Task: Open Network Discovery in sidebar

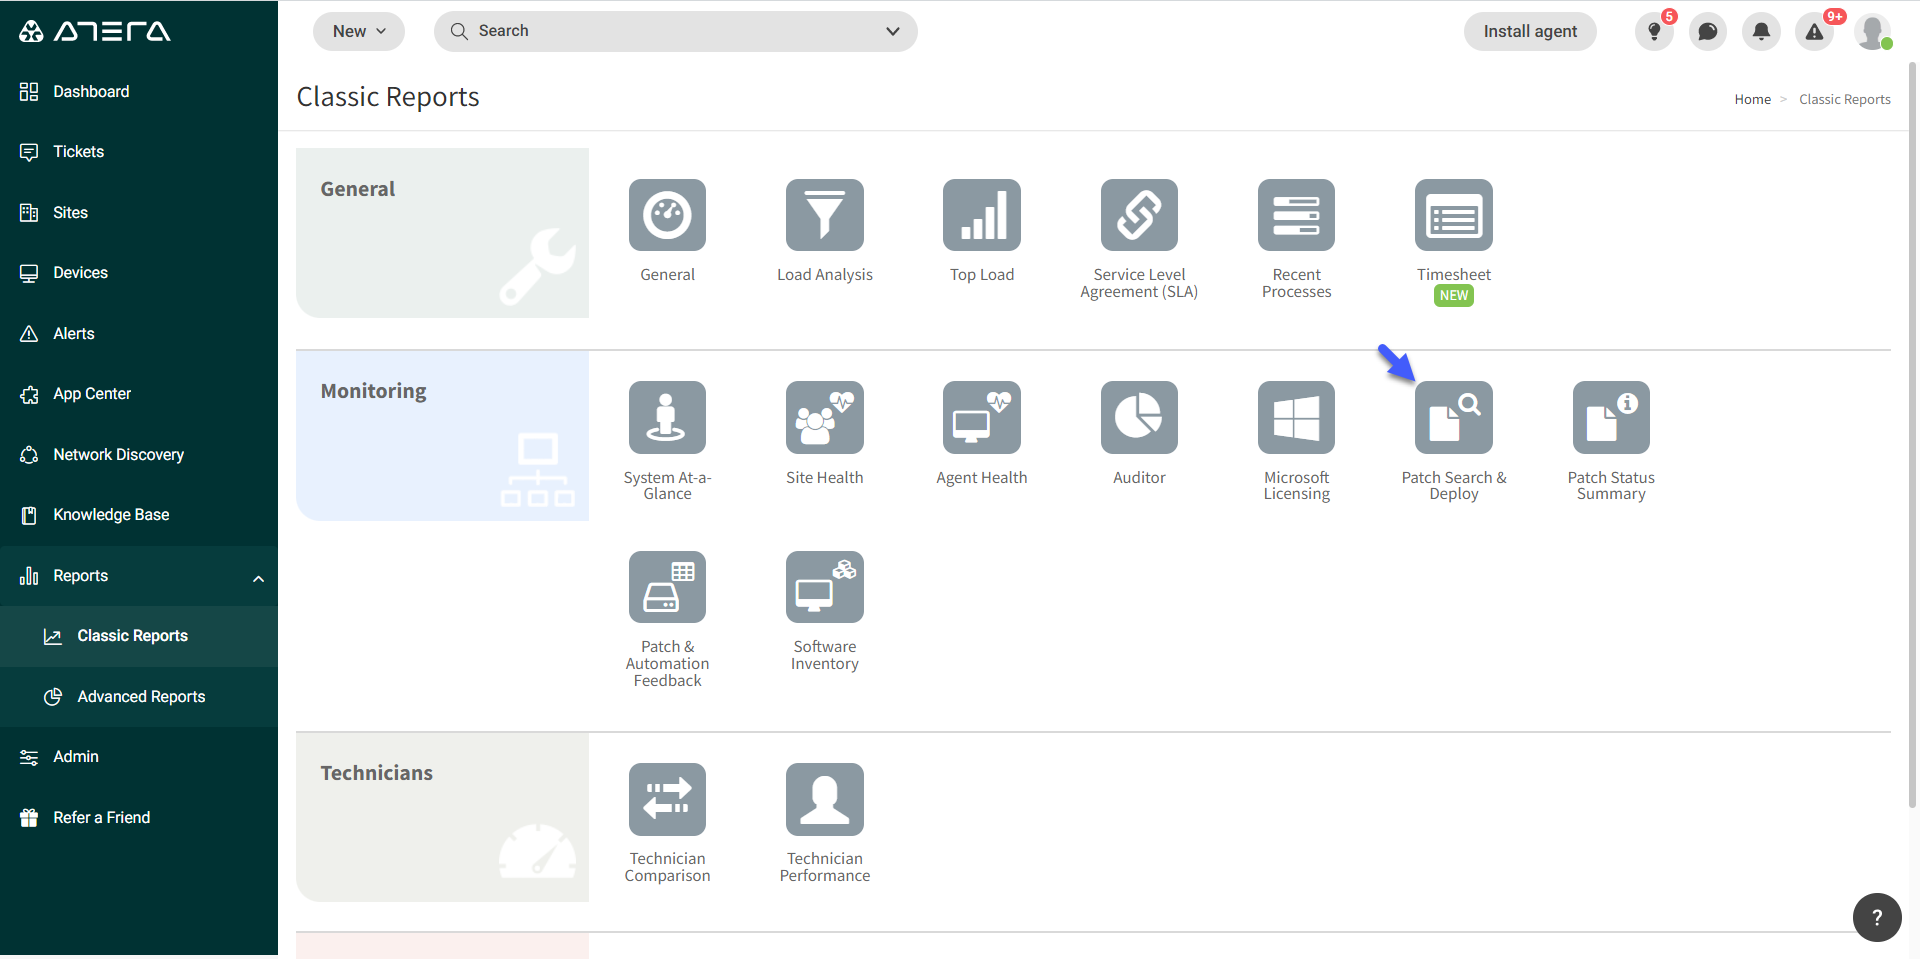Action: tap(139, 455)
